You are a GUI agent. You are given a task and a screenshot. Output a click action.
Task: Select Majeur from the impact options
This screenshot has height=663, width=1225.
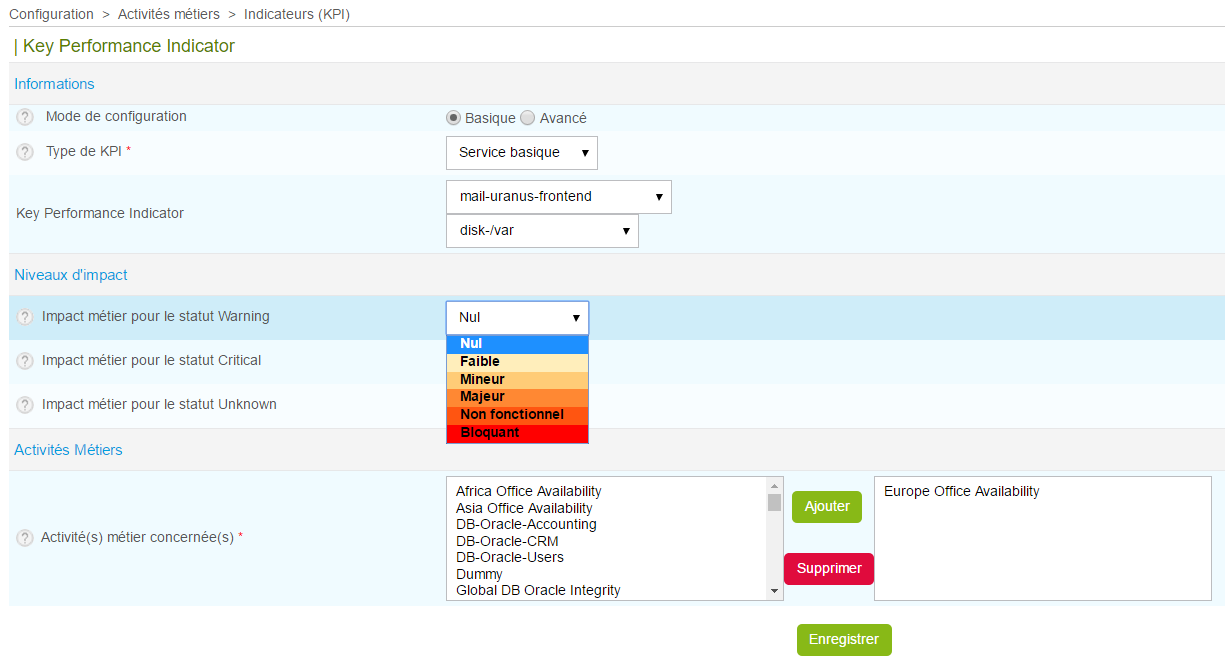coord(517,397)
